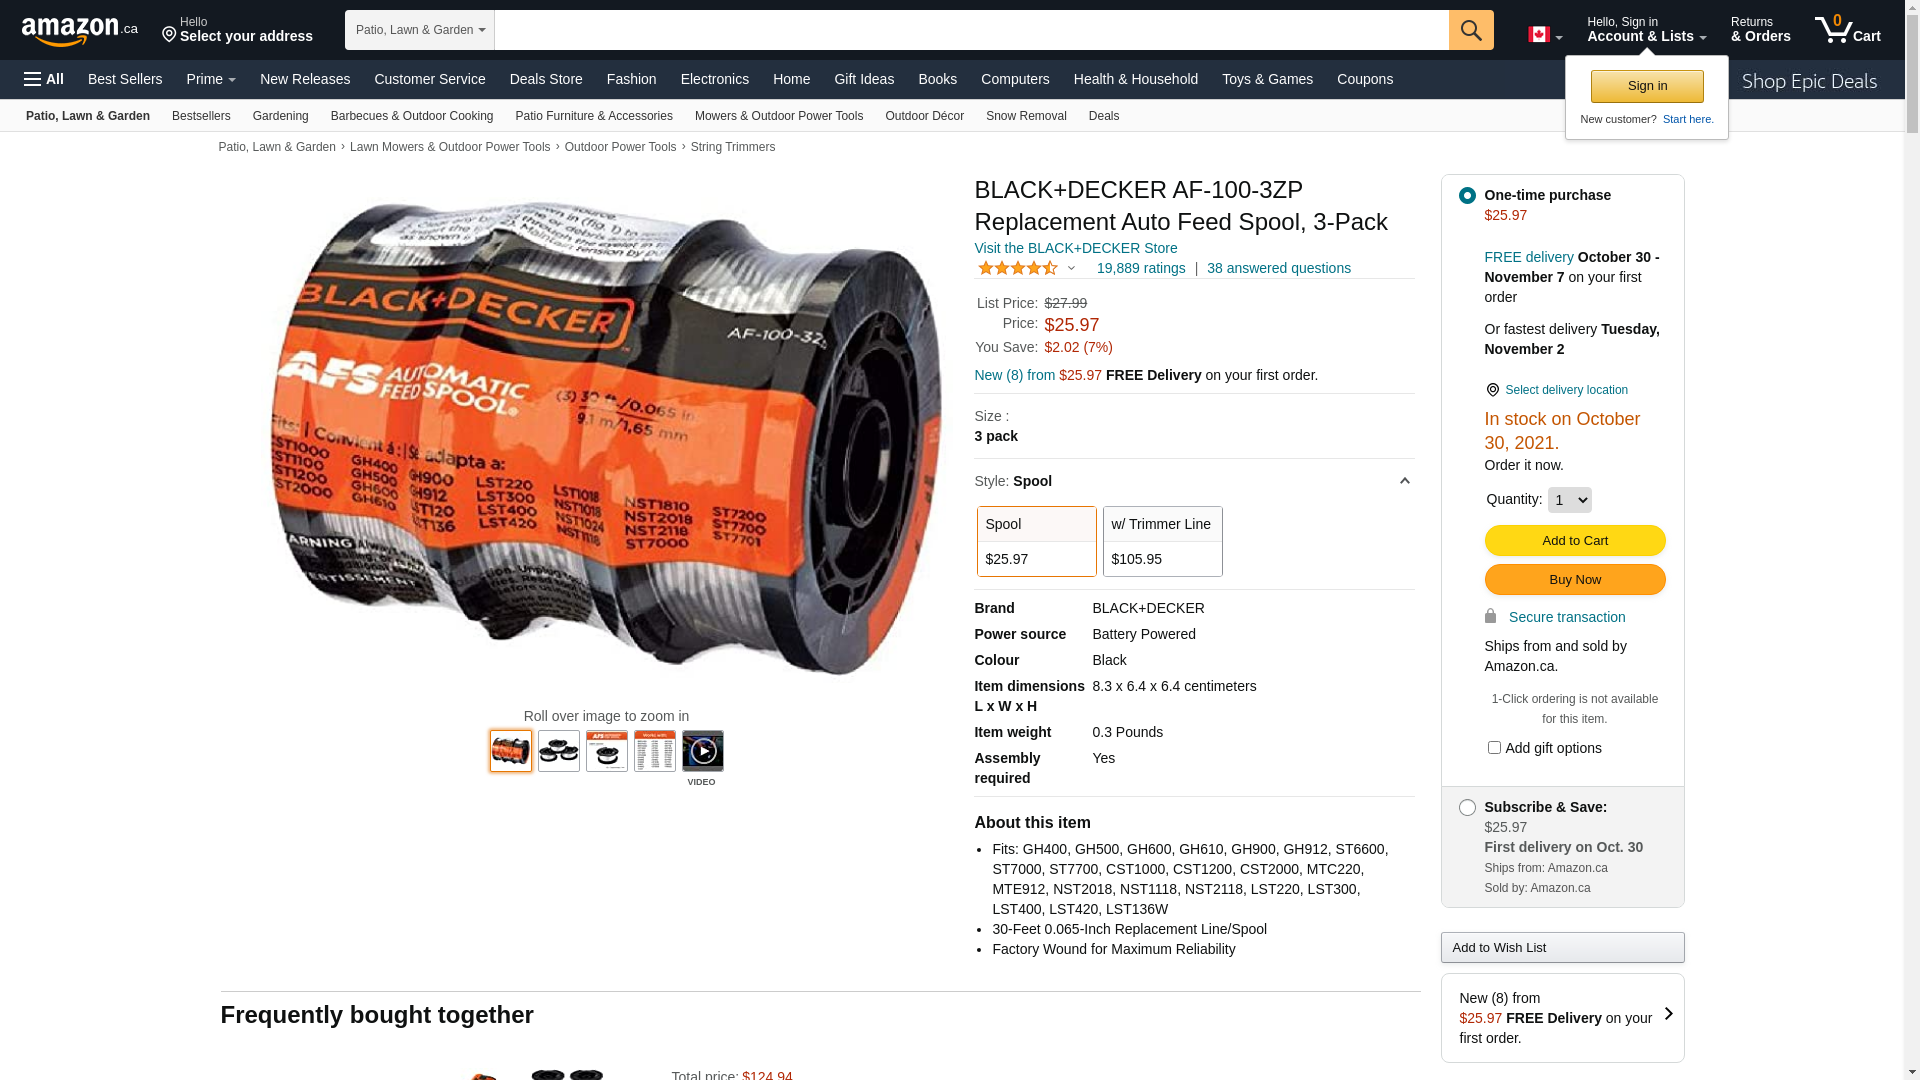Choose the w/ Trimmer Line style swatch
Screen dimensions: 1920x1080
1163,541
